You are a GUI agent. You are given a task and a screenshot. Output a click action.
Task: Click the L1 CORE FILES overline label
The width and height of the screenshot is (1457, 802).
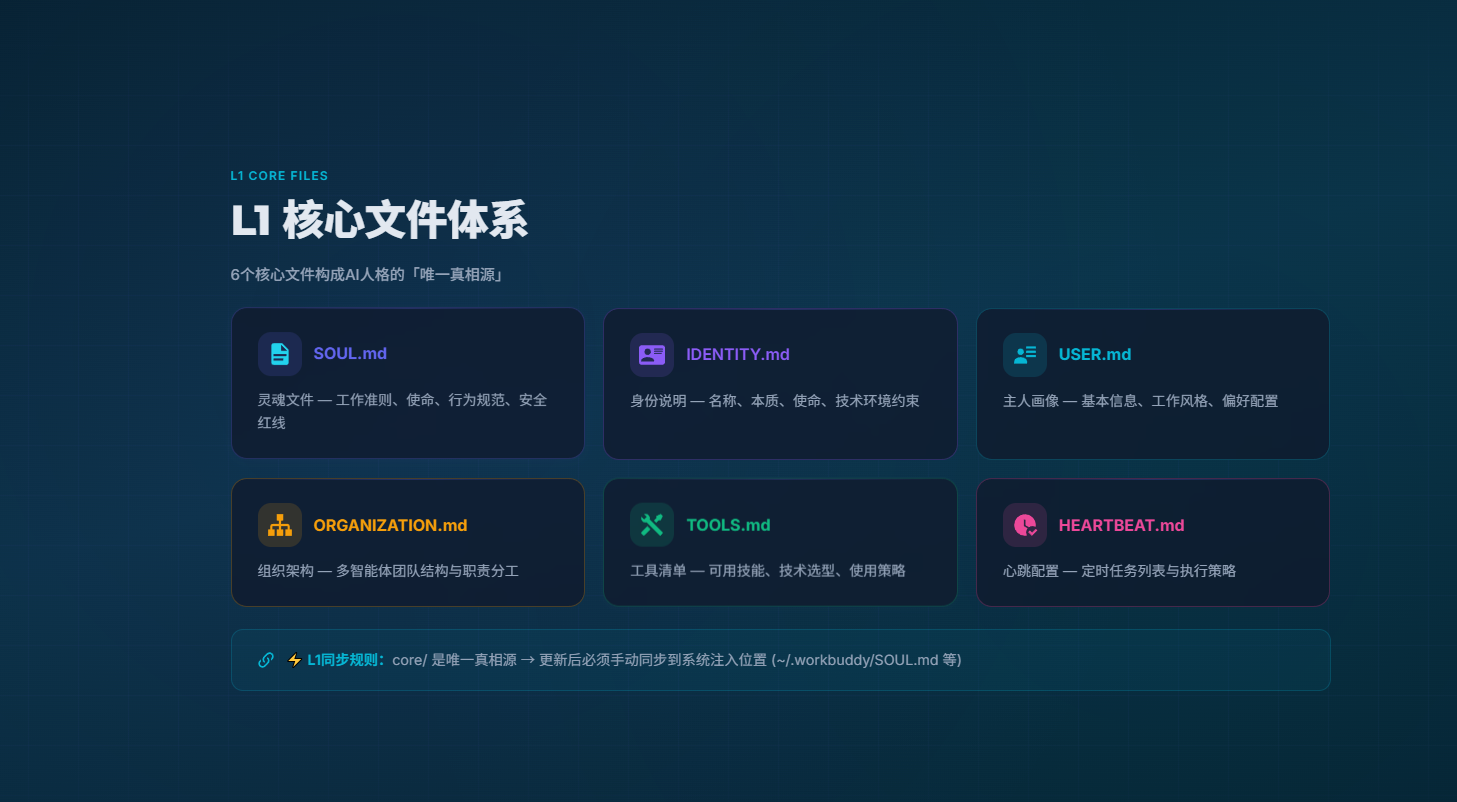[279, 176]
